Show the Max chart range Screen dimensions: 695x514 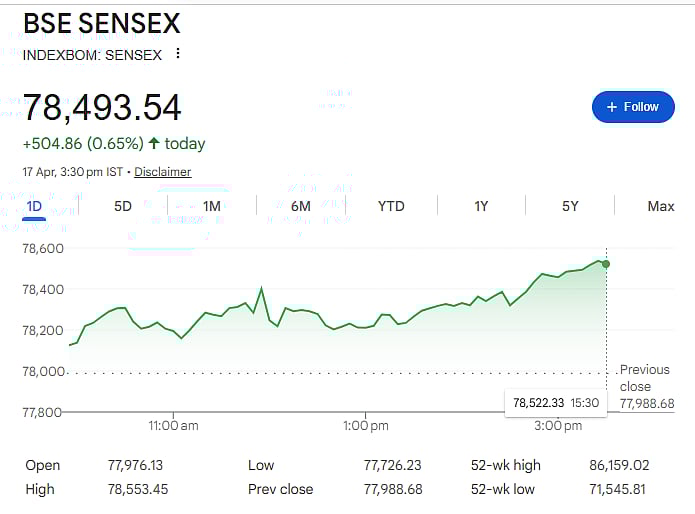tap(660, 206)
